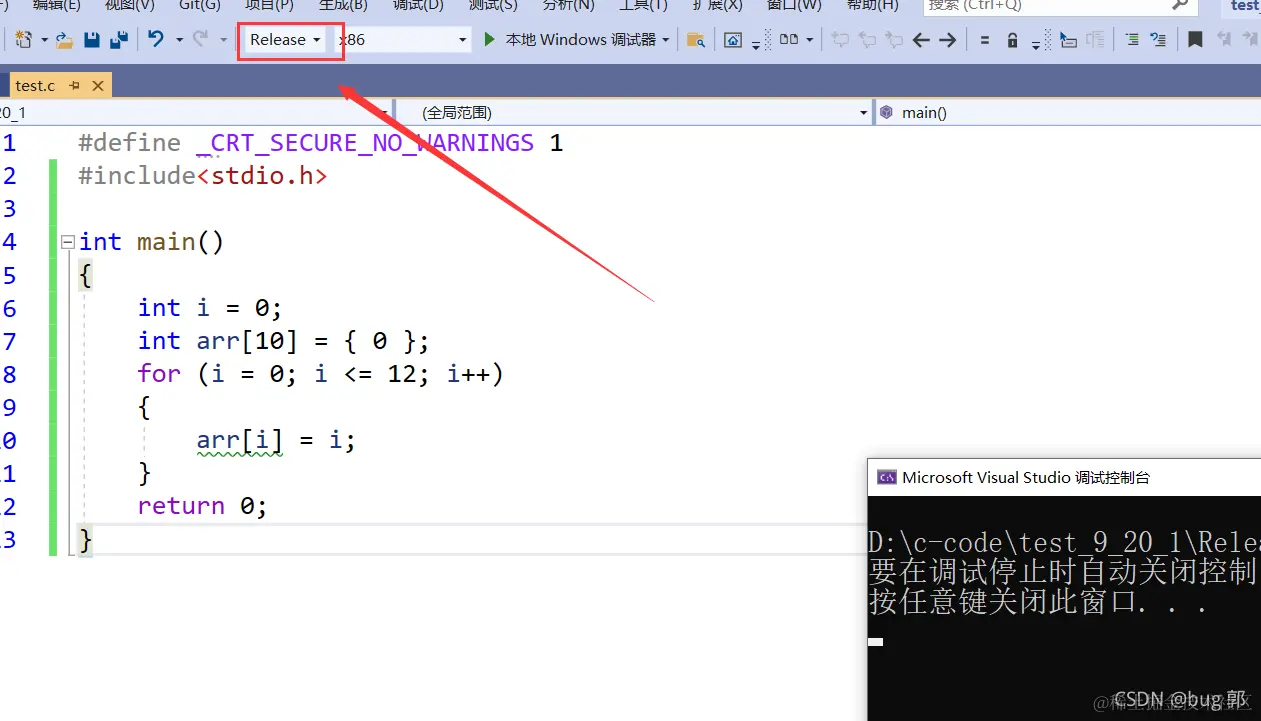The width and height of the screenshot is (1261, 721).
Task: Click the for loop line with i <= 12
Action: click(x=320, y=374)
